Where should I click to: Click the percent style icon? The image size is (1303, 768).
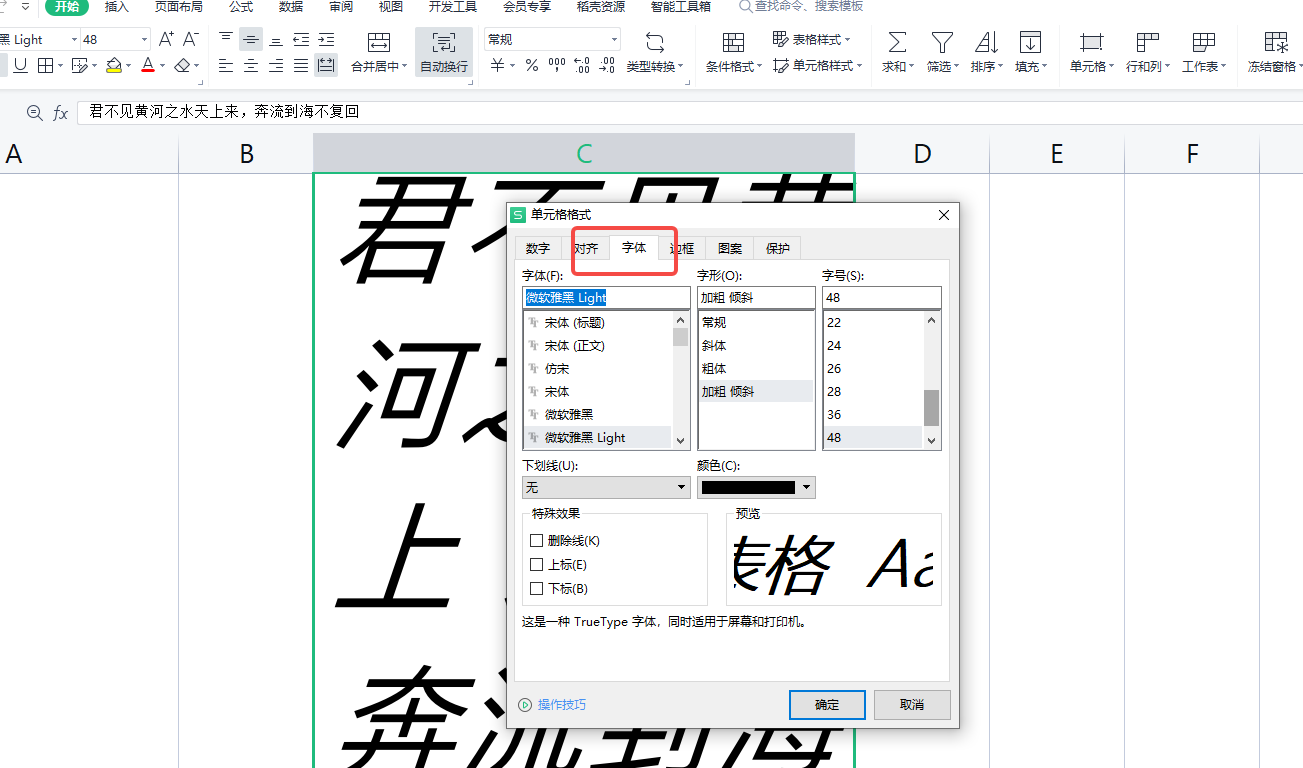(532, 66)
